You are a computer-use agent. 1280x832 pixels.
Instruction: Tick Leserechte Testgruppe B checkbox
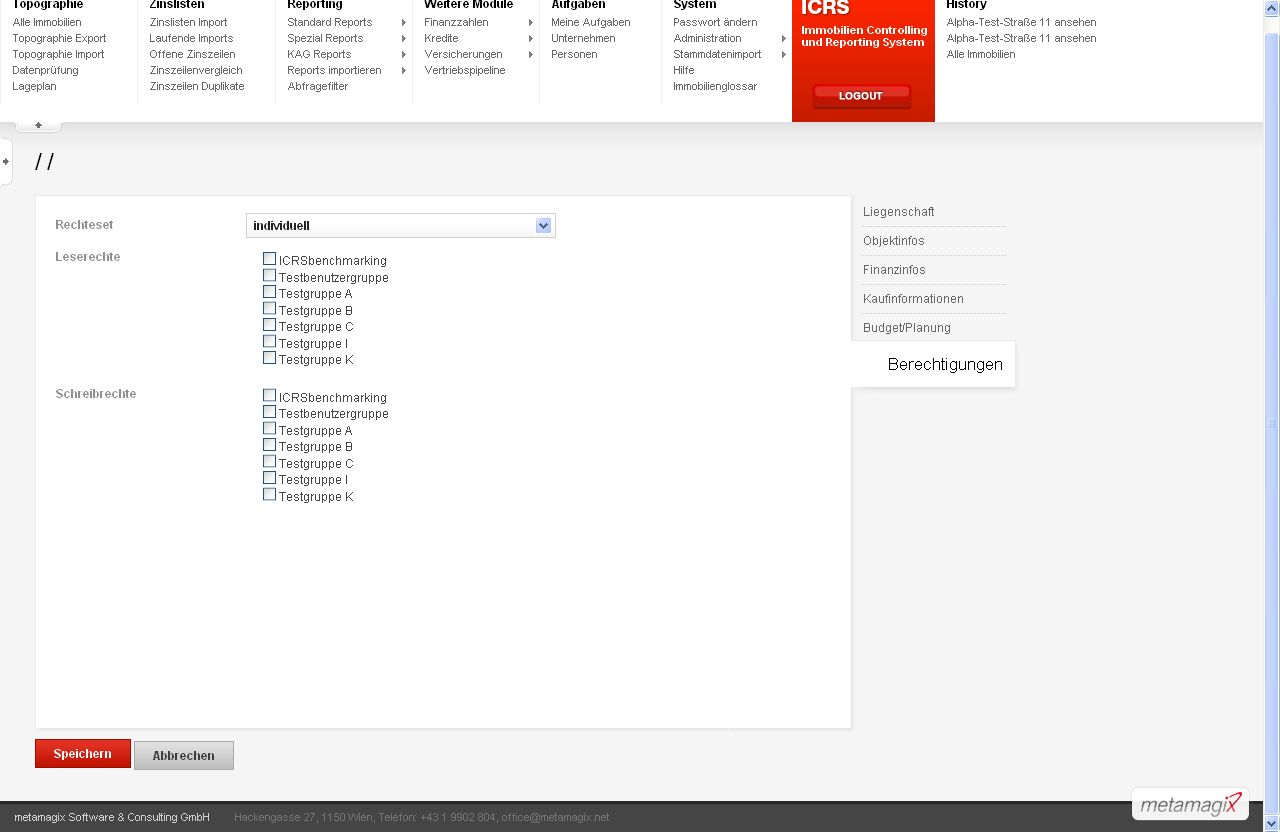point(269,308)
